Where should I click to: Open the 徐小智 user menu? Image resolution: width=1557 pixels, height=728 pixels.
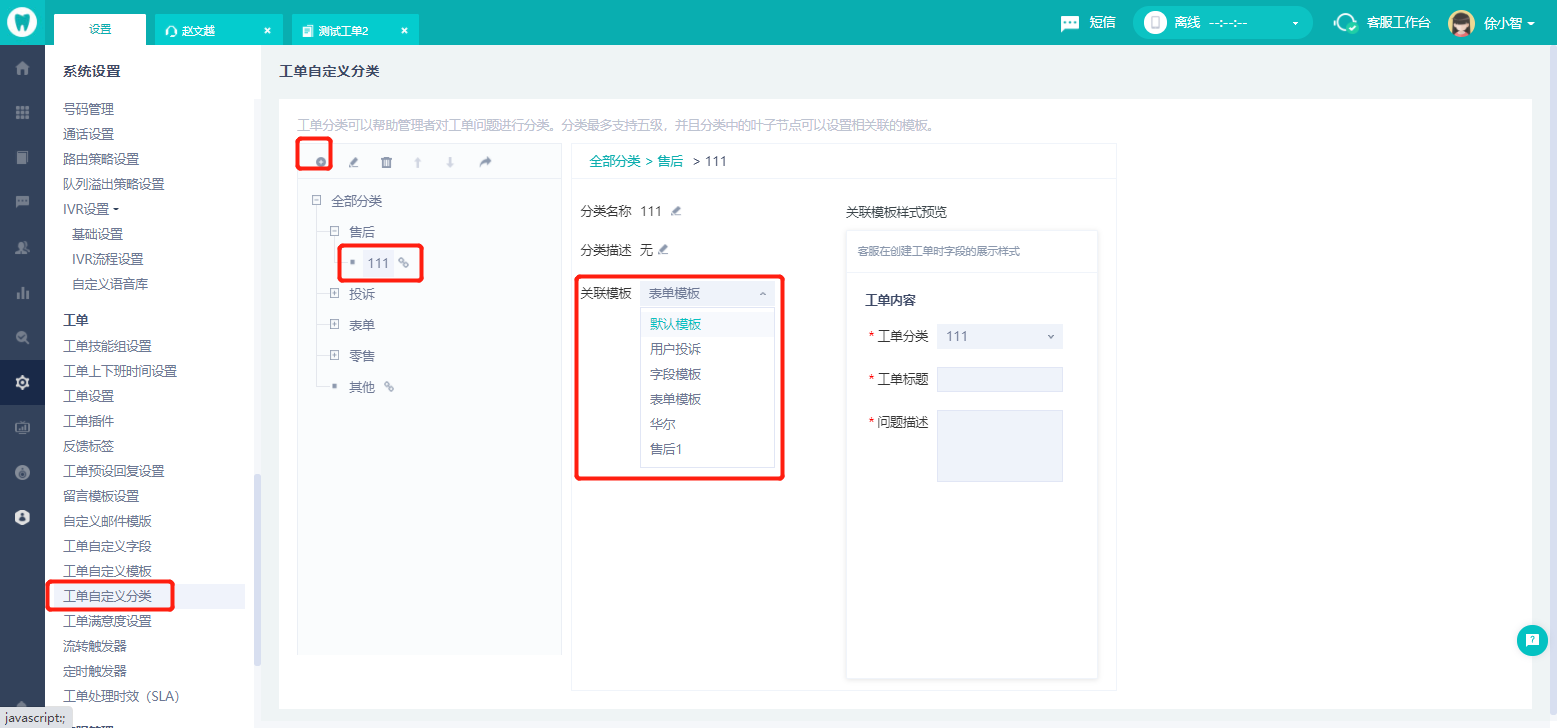pos(1510,23)
